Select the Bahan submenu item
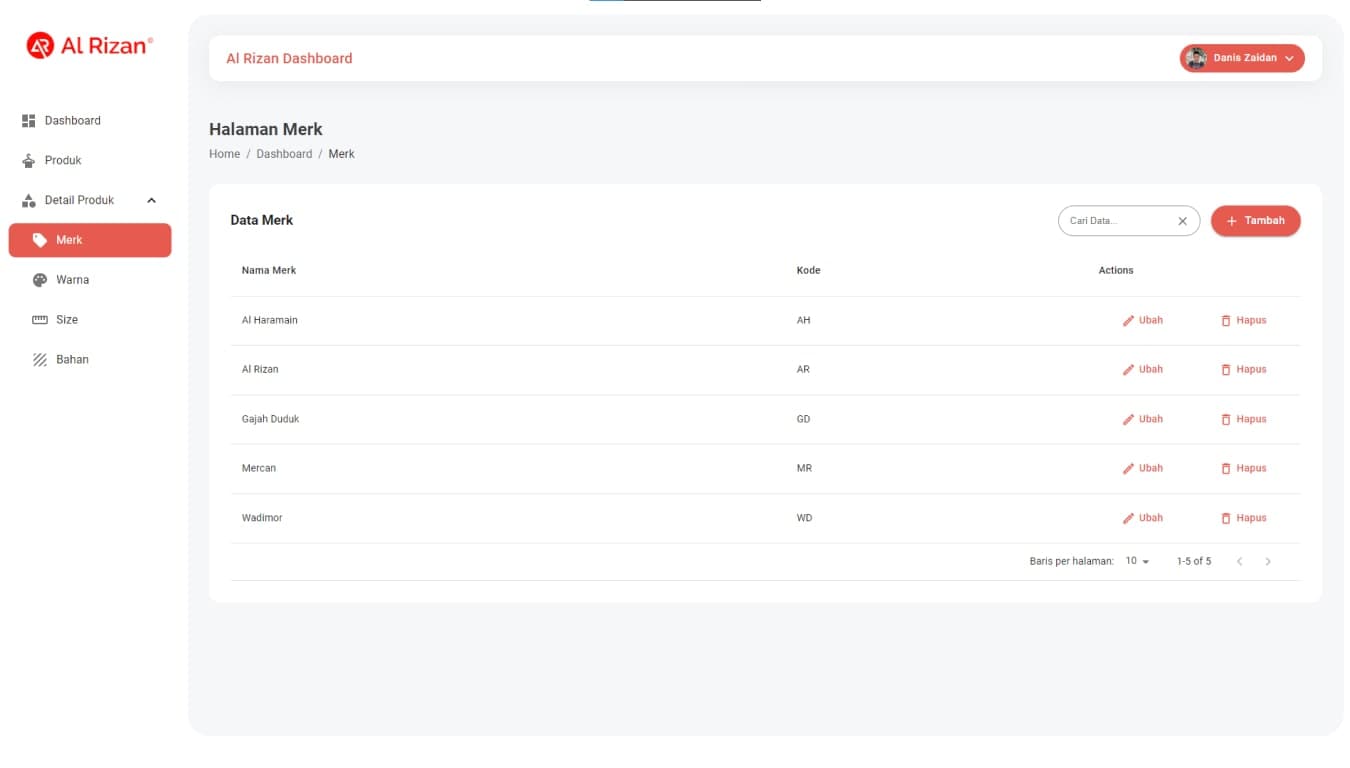Viewport: 1350px width, 768px height. 90,360
